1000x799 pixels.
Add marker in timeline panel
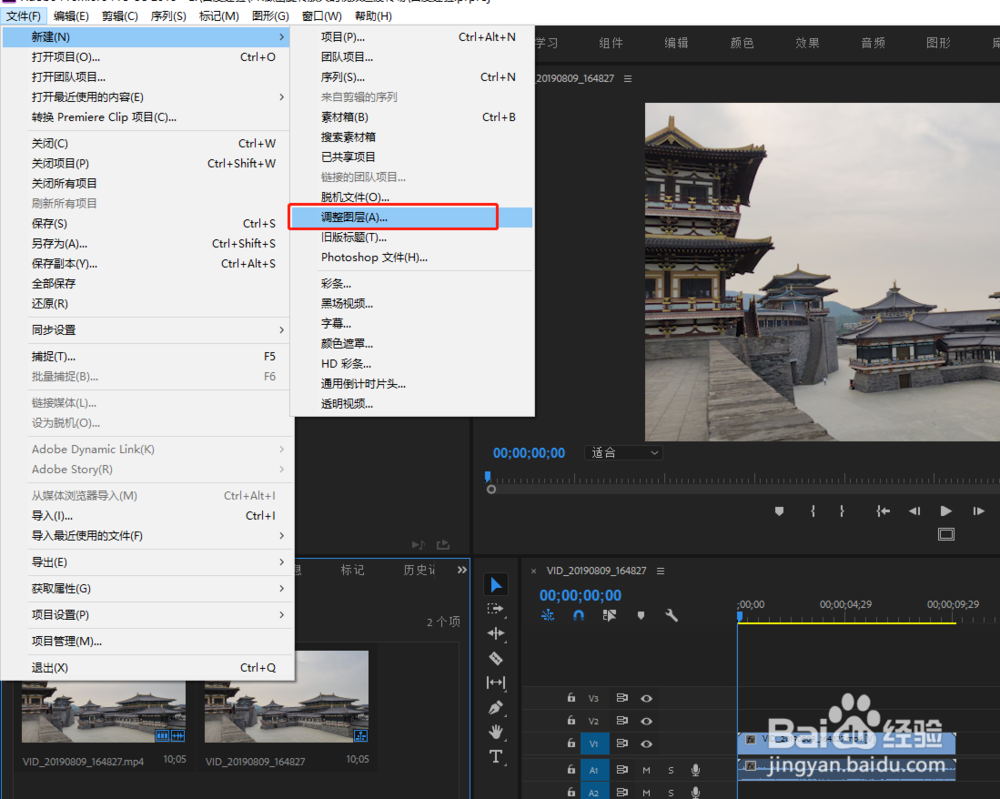pos(641,615)
